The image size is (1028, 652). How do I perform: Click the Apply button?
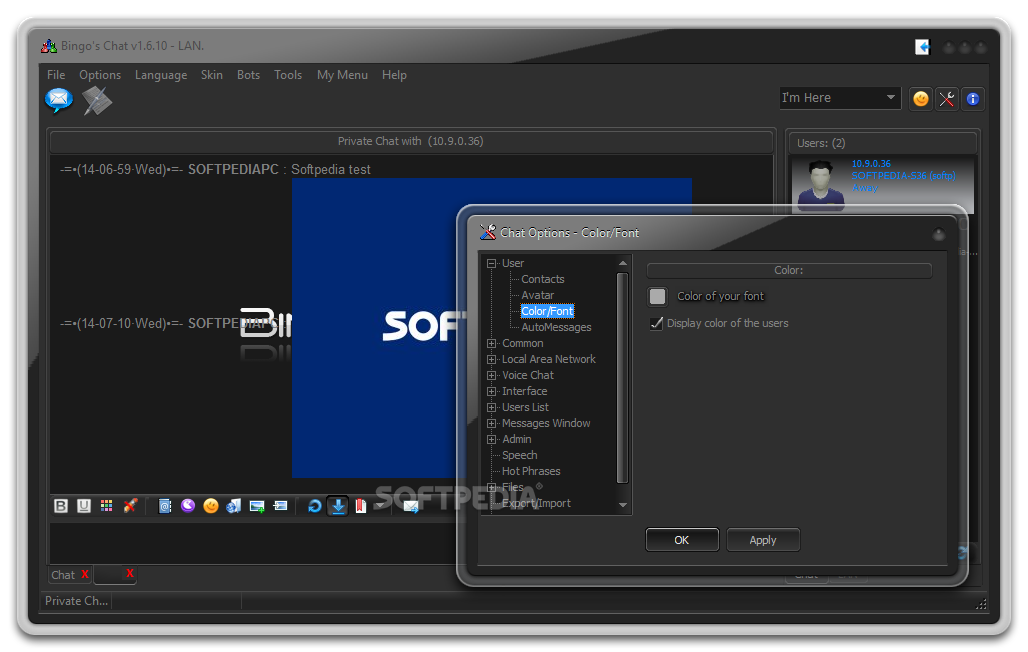point(763,540)
